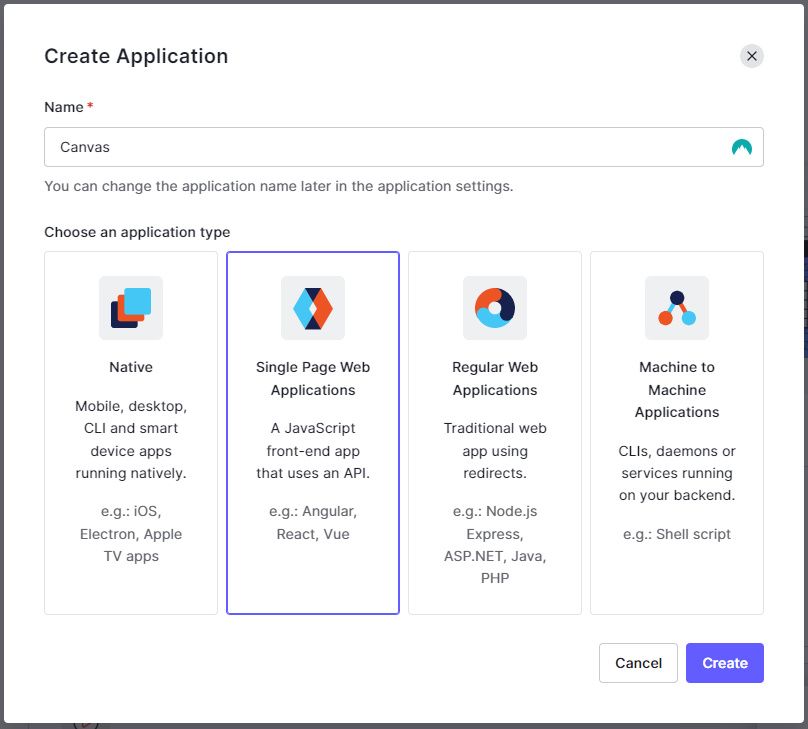Click the Create button
The width and height of the screenshot is (808, 729).
724,663
